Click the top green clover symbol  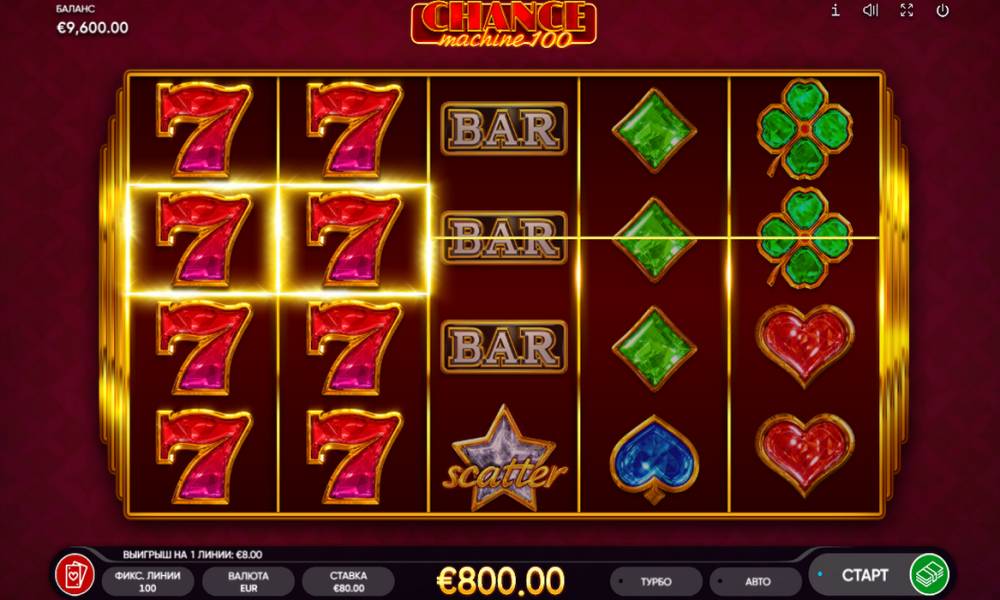tap(804, 128)
